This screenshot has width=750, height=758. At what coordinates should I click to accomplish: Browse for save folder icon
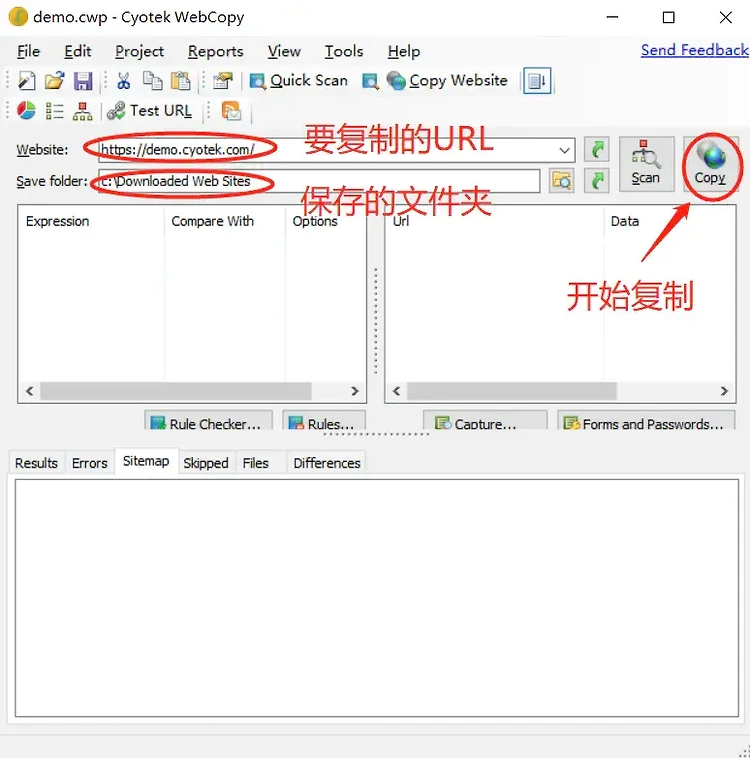[x=562, y=181]
